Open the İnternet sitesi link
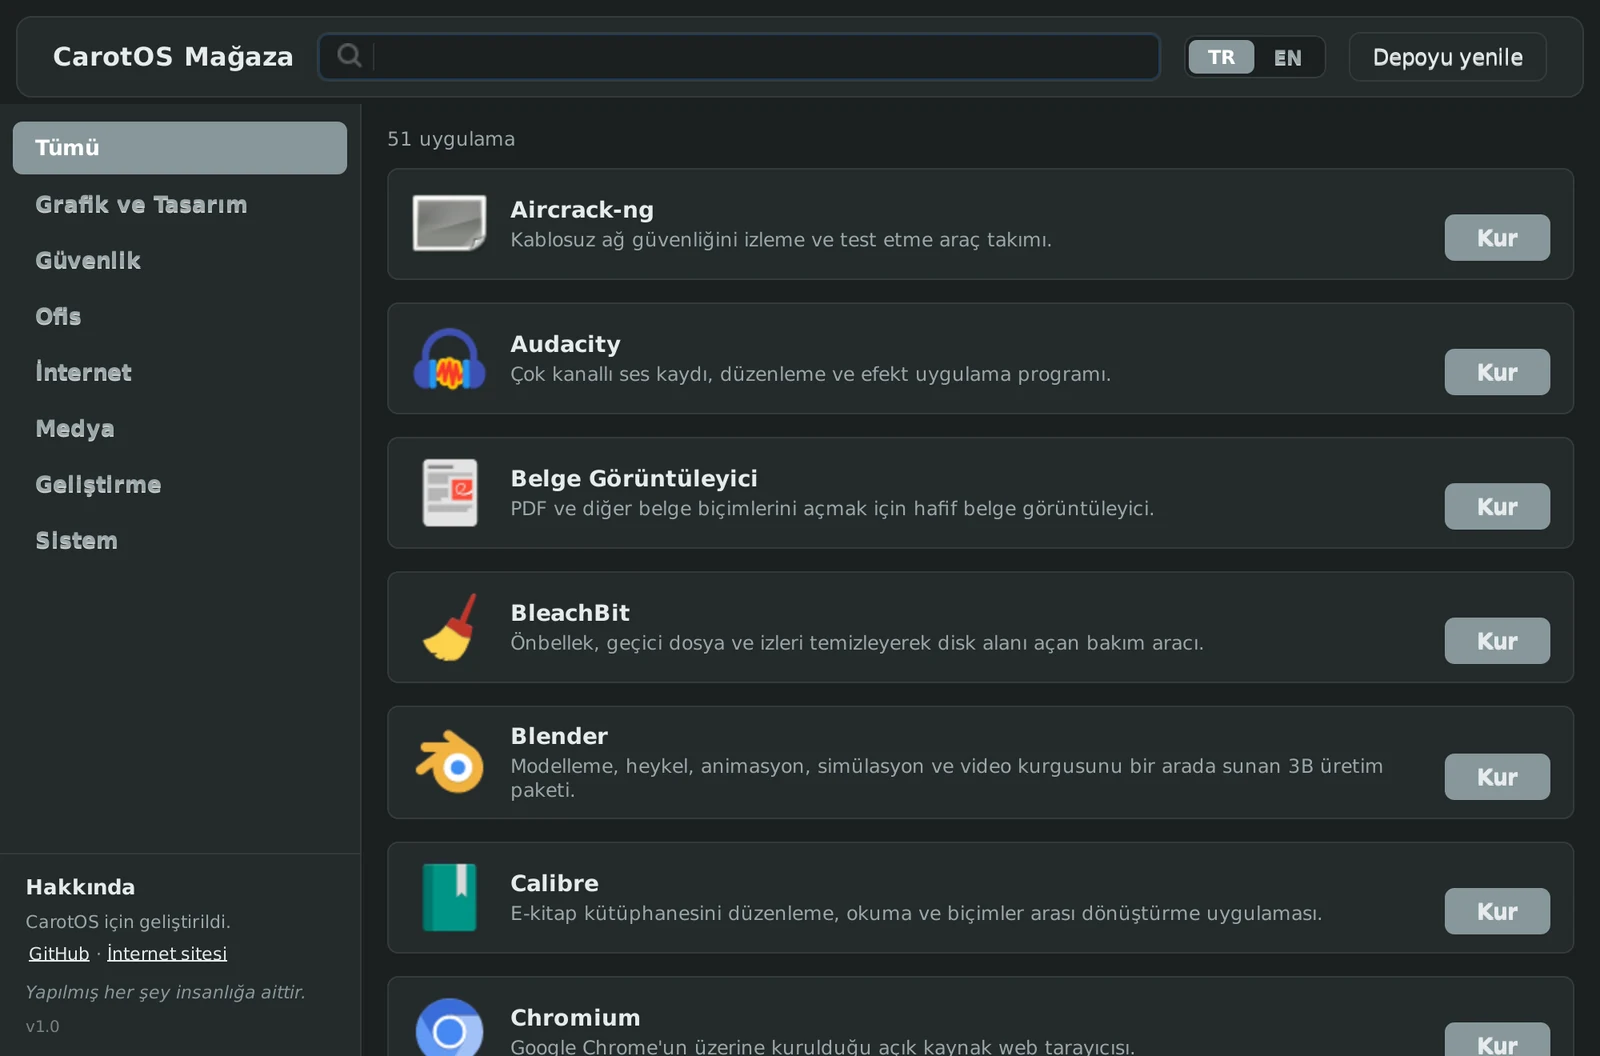 (x=167, y=953)
